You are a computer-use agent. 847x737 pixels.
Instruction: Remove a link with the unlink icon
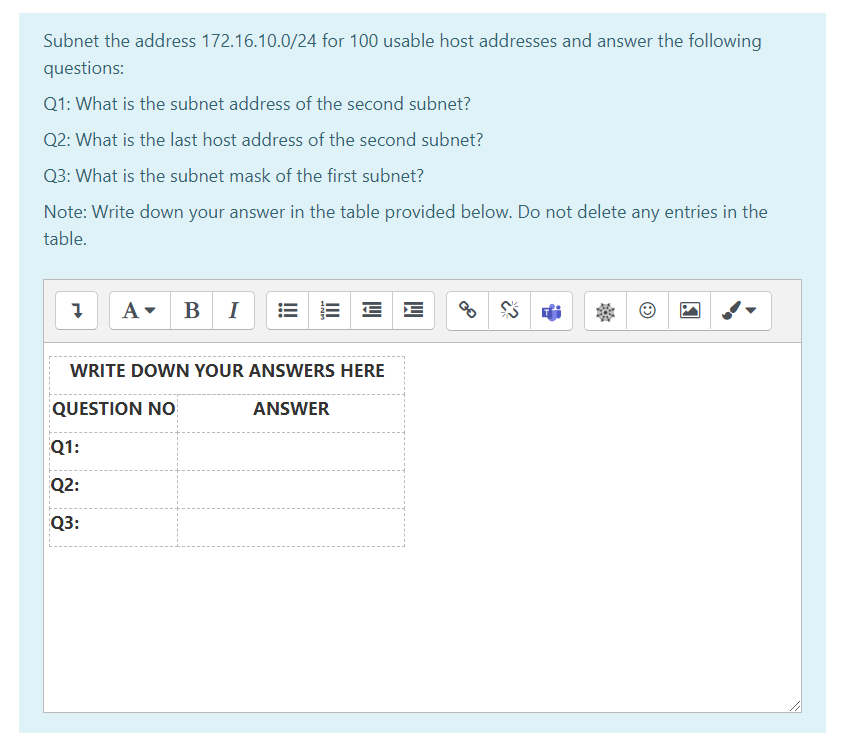509,311
